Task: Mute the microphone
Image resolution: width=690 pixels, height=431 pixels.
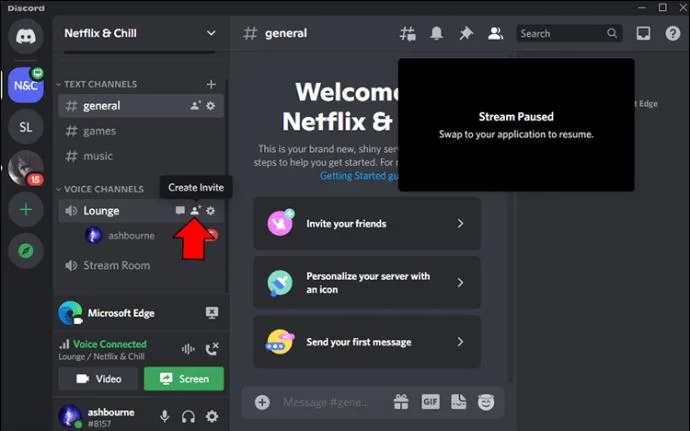Action: click(165, 416)
